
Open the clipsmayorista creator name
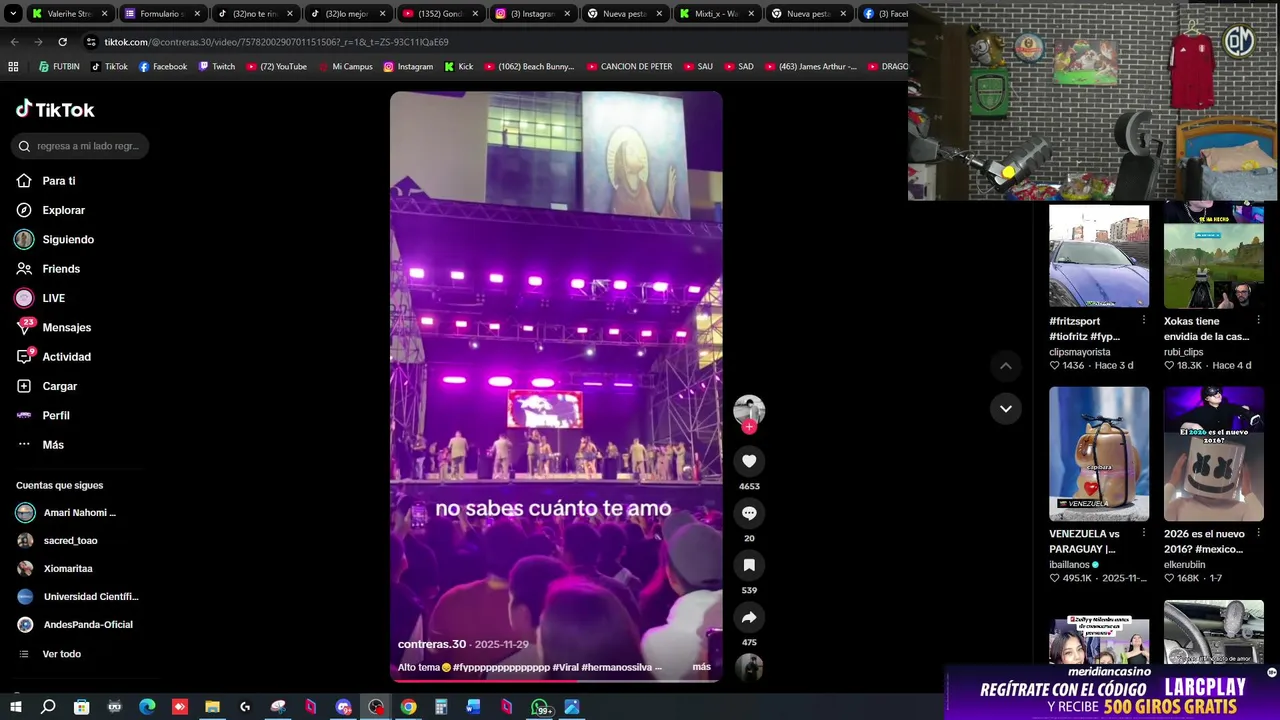click(x=1080, y=352)
